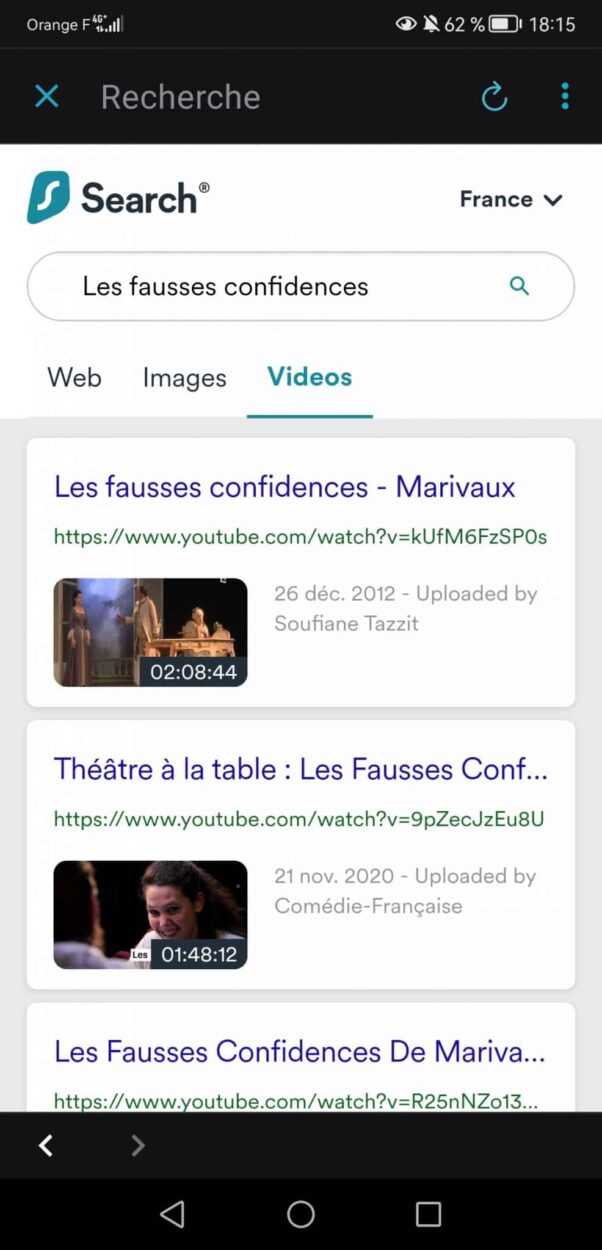Expand the France region dropdown
This screenshot has height=1250, width=602.
click(511, 199)
